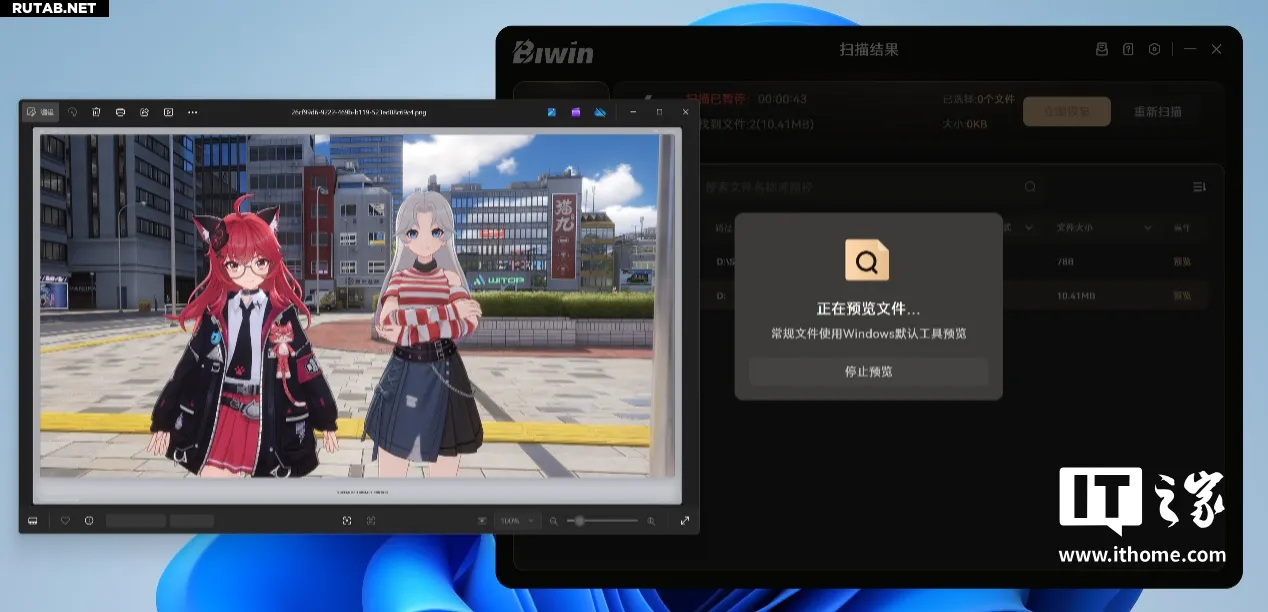Toggle list sort view icon in Biwin

[1199, 187]
